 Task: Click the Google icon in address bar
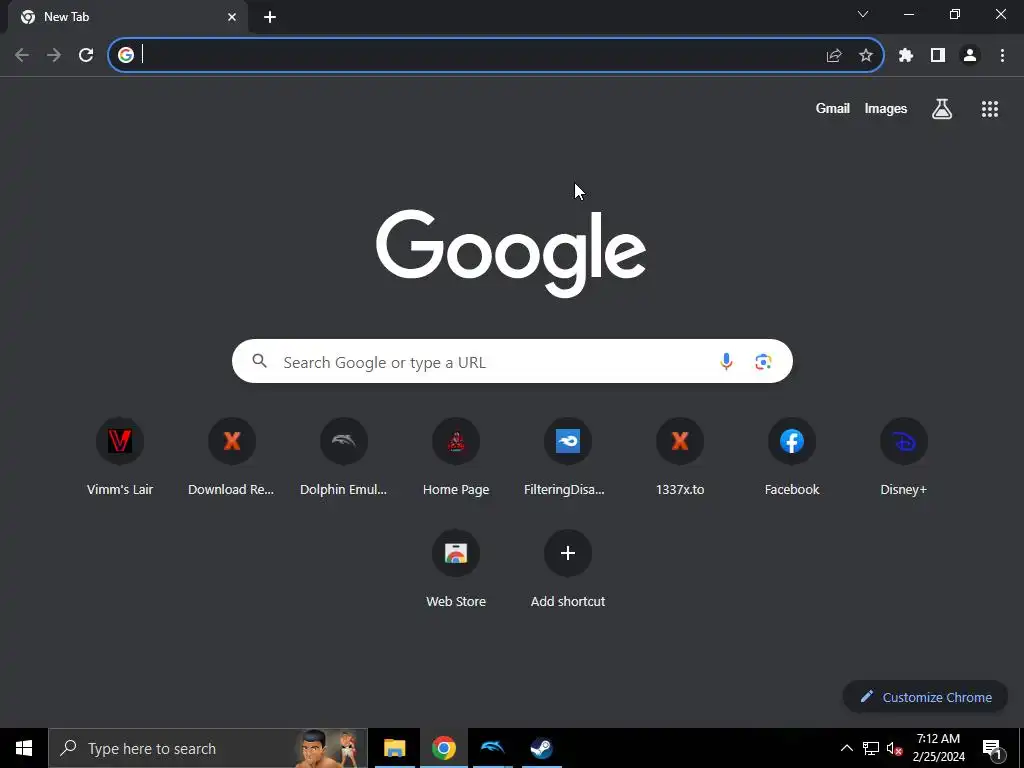pyautogui.click(x=126, y=56)
